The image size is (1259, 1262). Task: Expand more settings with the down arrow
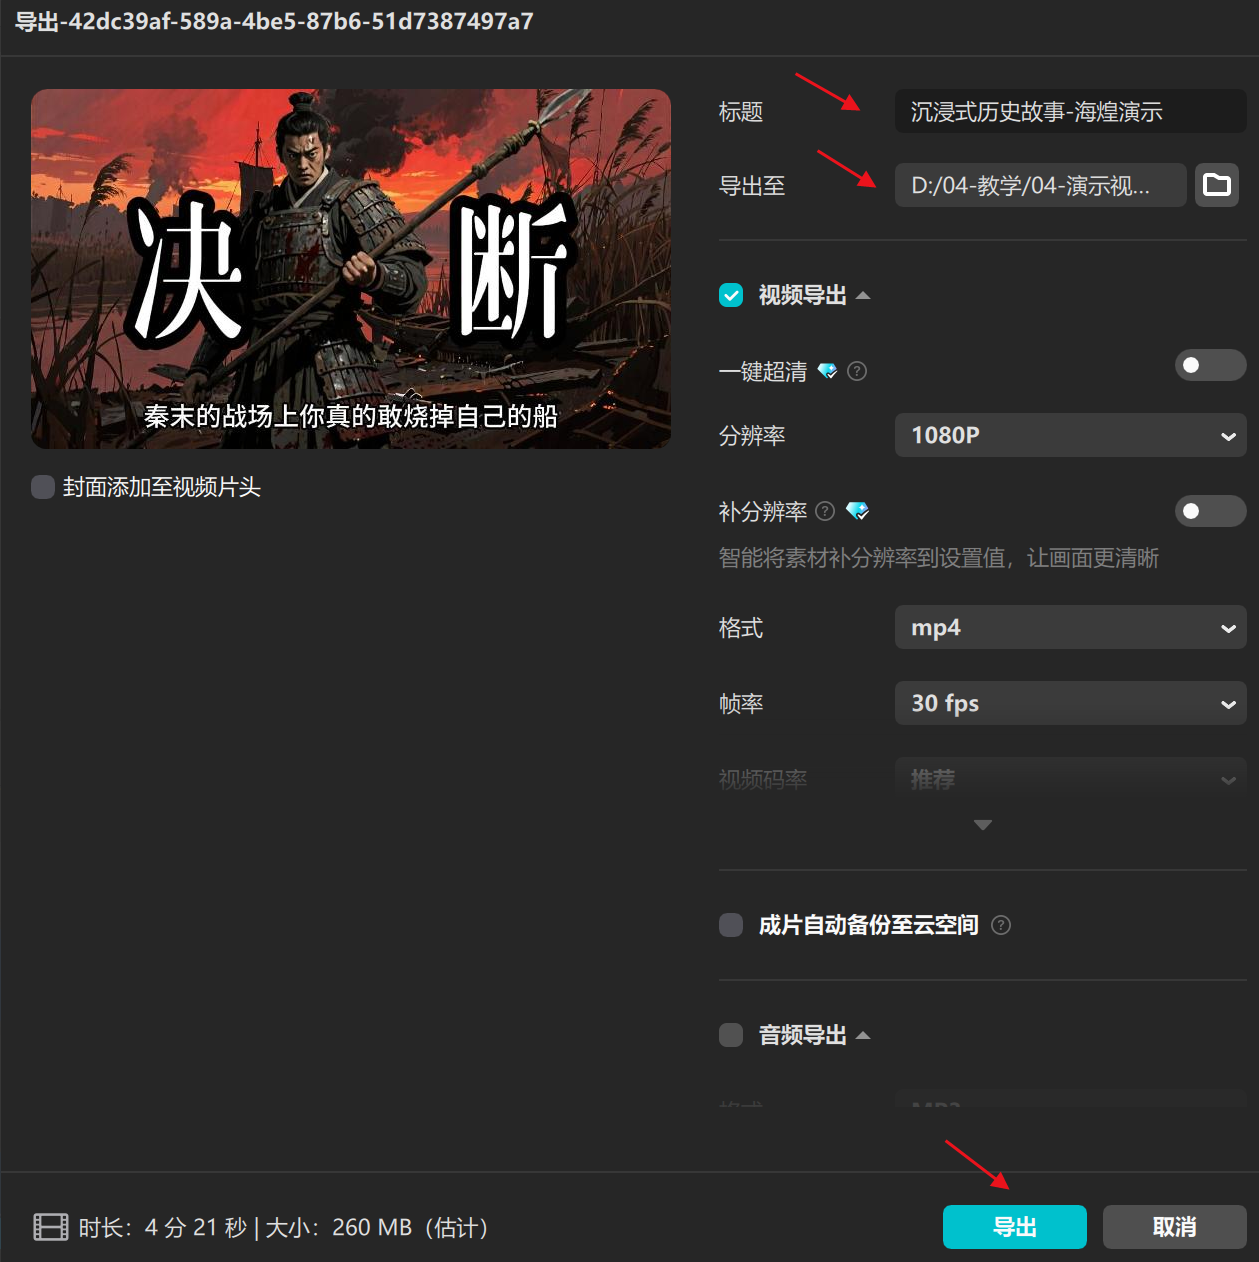click(x=983, y=825)
